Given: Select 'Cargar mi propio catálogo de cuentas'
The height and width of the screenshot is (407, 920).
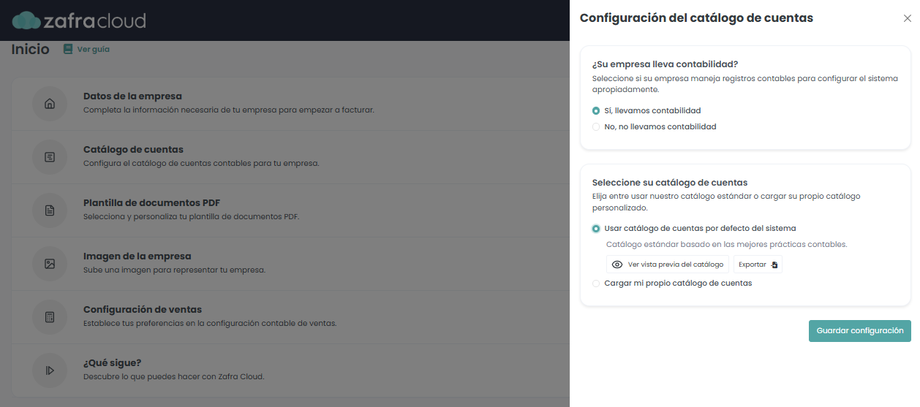Looking at the screenshot, I should pos(596,283).
